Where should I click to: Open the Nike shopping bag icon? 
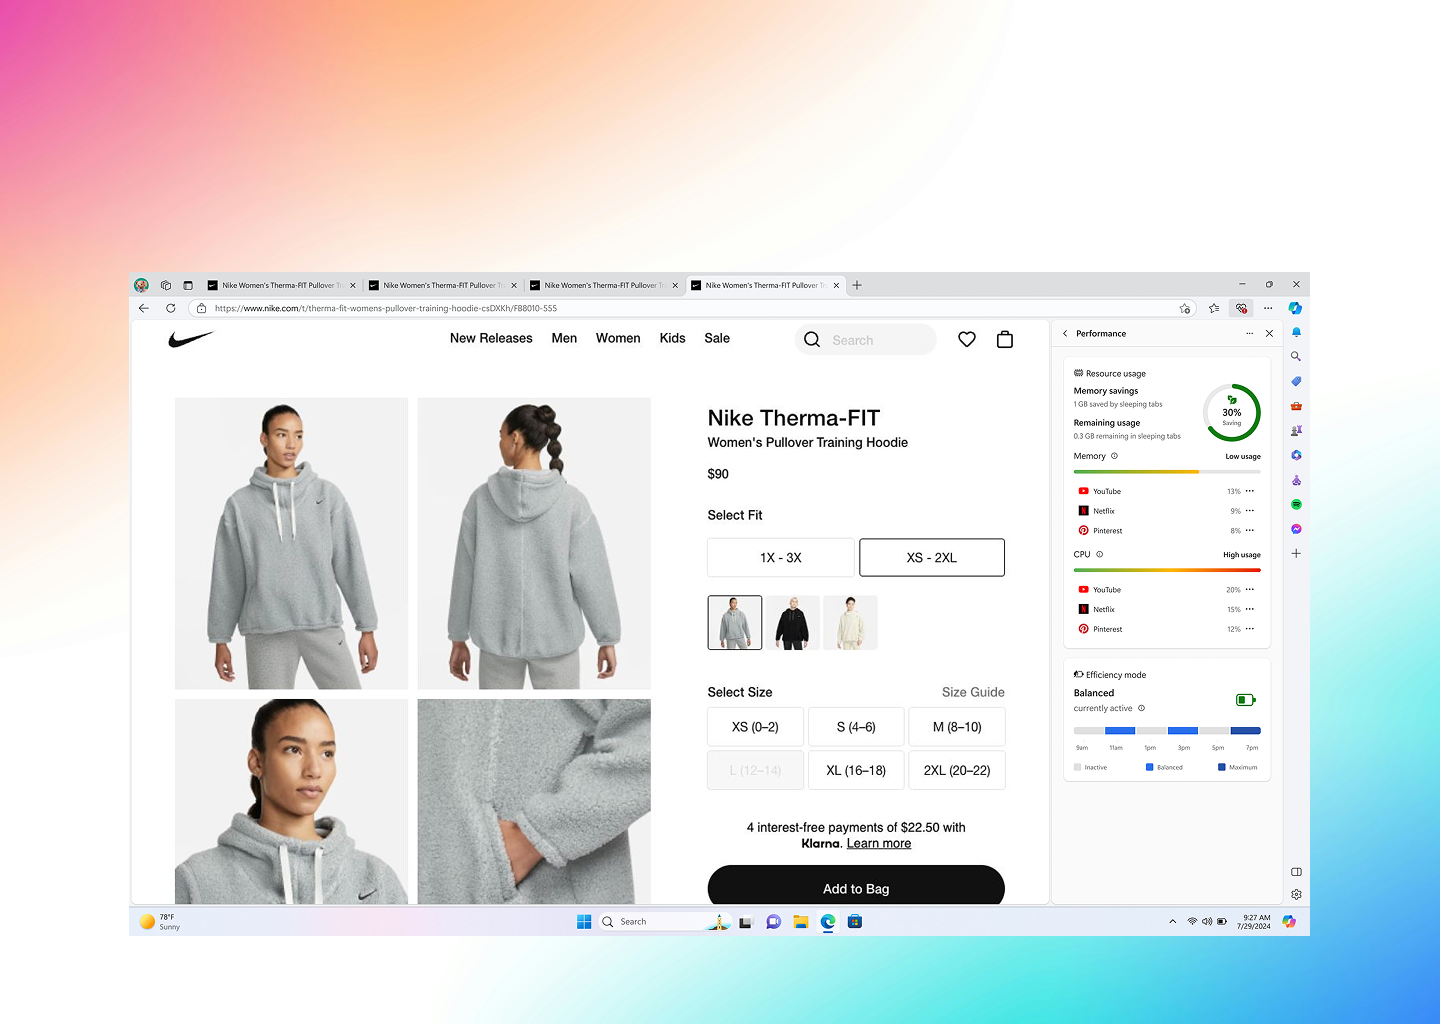point(1005,340)
